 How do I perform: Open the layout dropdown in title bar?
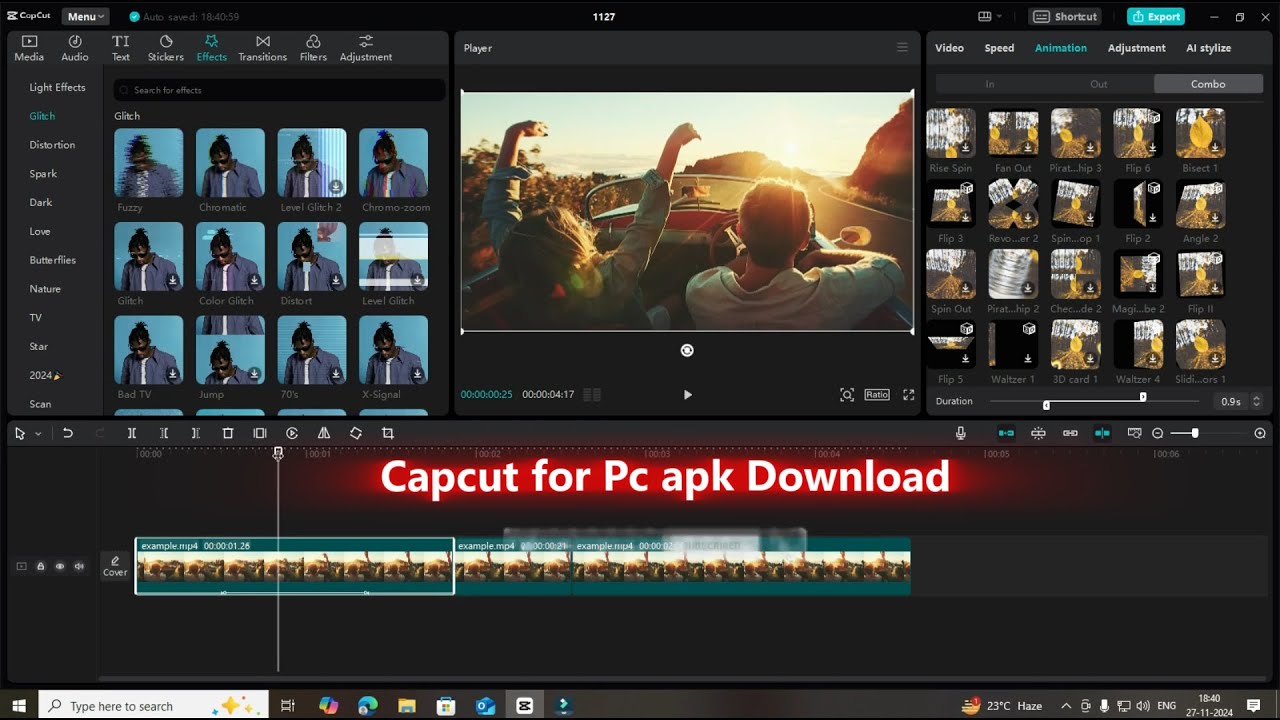pyautogui.click(x=990, y=16)
